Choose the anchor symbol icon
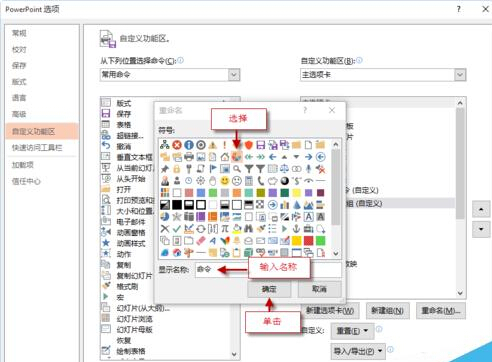The width and height of the screenshot is (492, 362). (x=296, y=229)
